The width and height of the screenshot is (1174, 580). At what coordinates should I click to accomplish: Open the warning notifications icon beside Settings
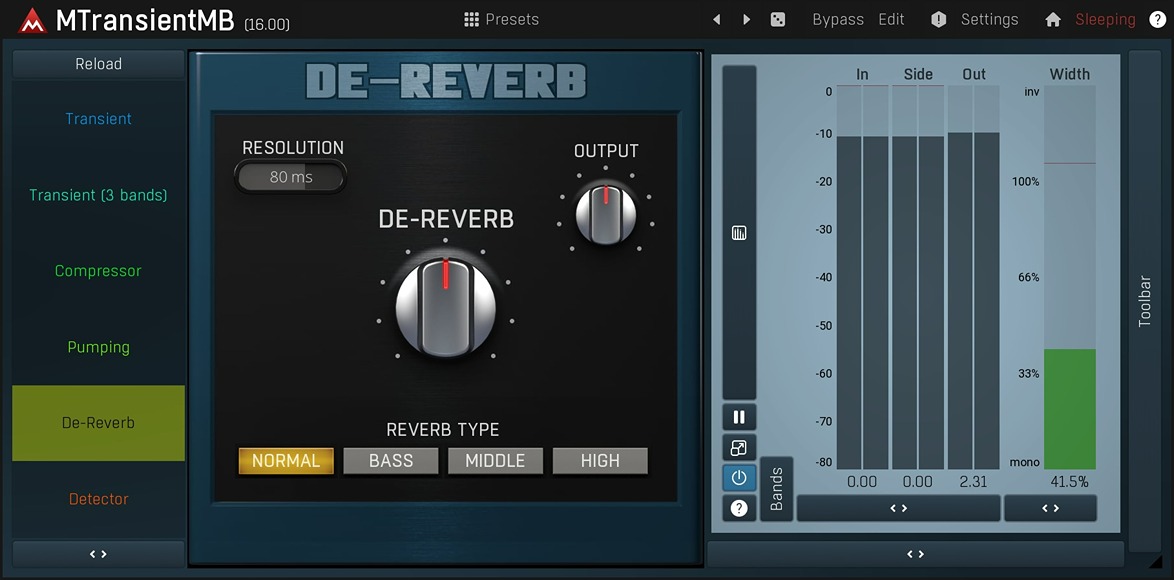pos(938,19)
